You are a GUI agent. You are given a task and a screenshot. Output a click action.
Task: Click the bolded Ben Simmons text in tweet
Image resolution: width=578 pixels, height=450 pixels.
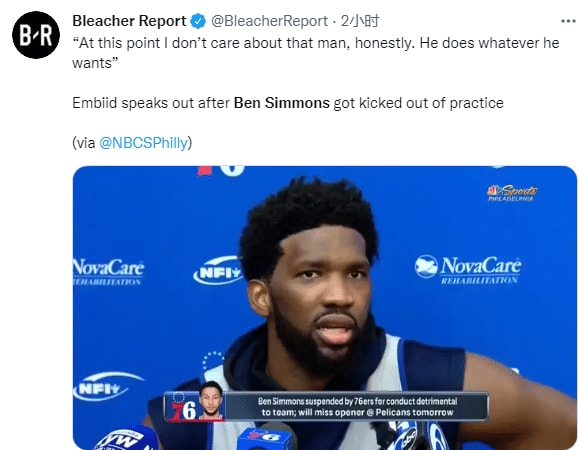coord(282,103)
